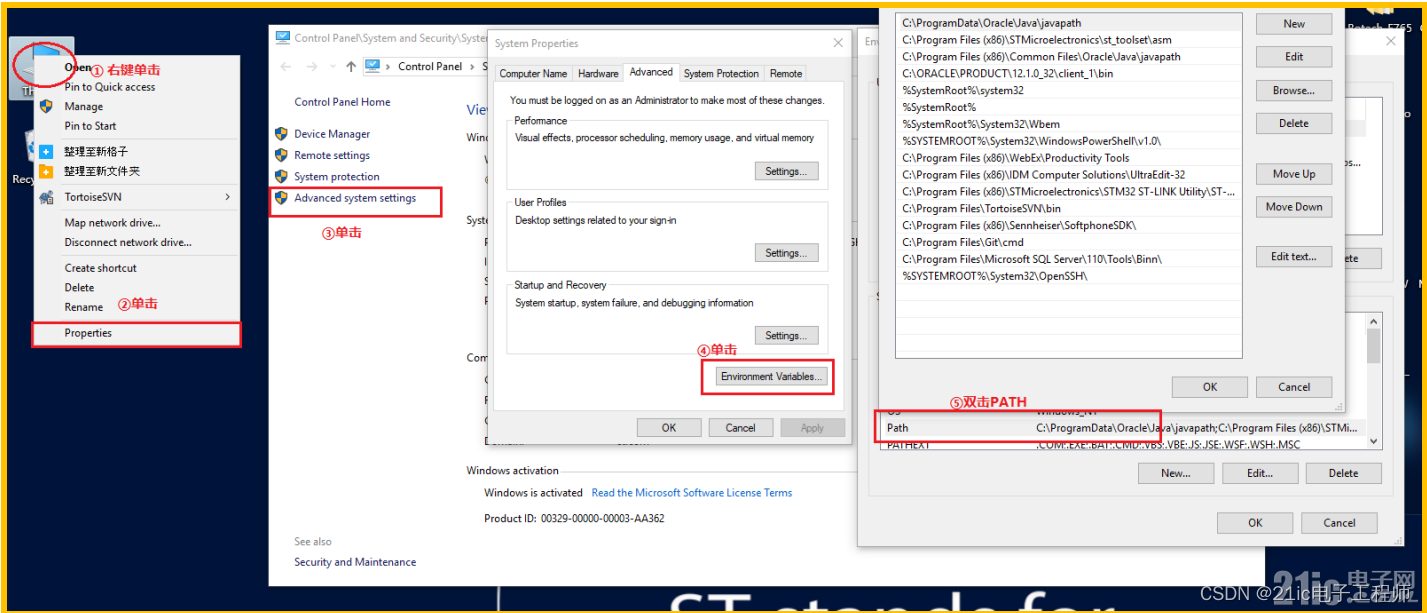Image resolution: width=1427 pixels, height=613 pixels.
Task: Open the Remote tab
Action: (x=786, y=73)
